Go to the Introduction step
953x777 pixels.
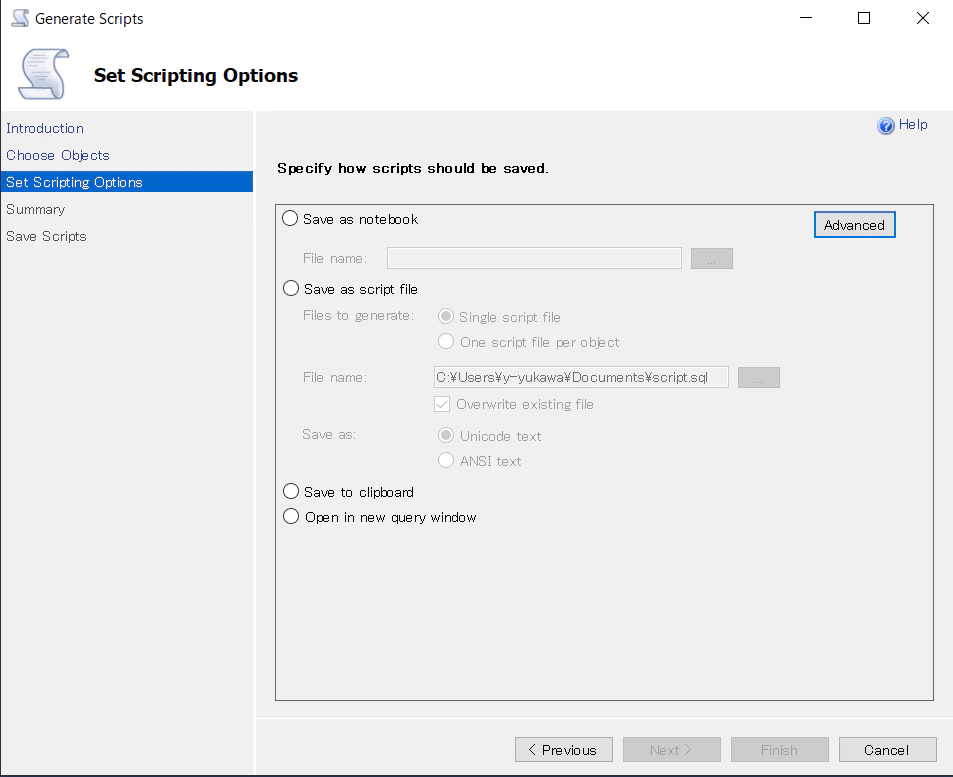point(45,128)
